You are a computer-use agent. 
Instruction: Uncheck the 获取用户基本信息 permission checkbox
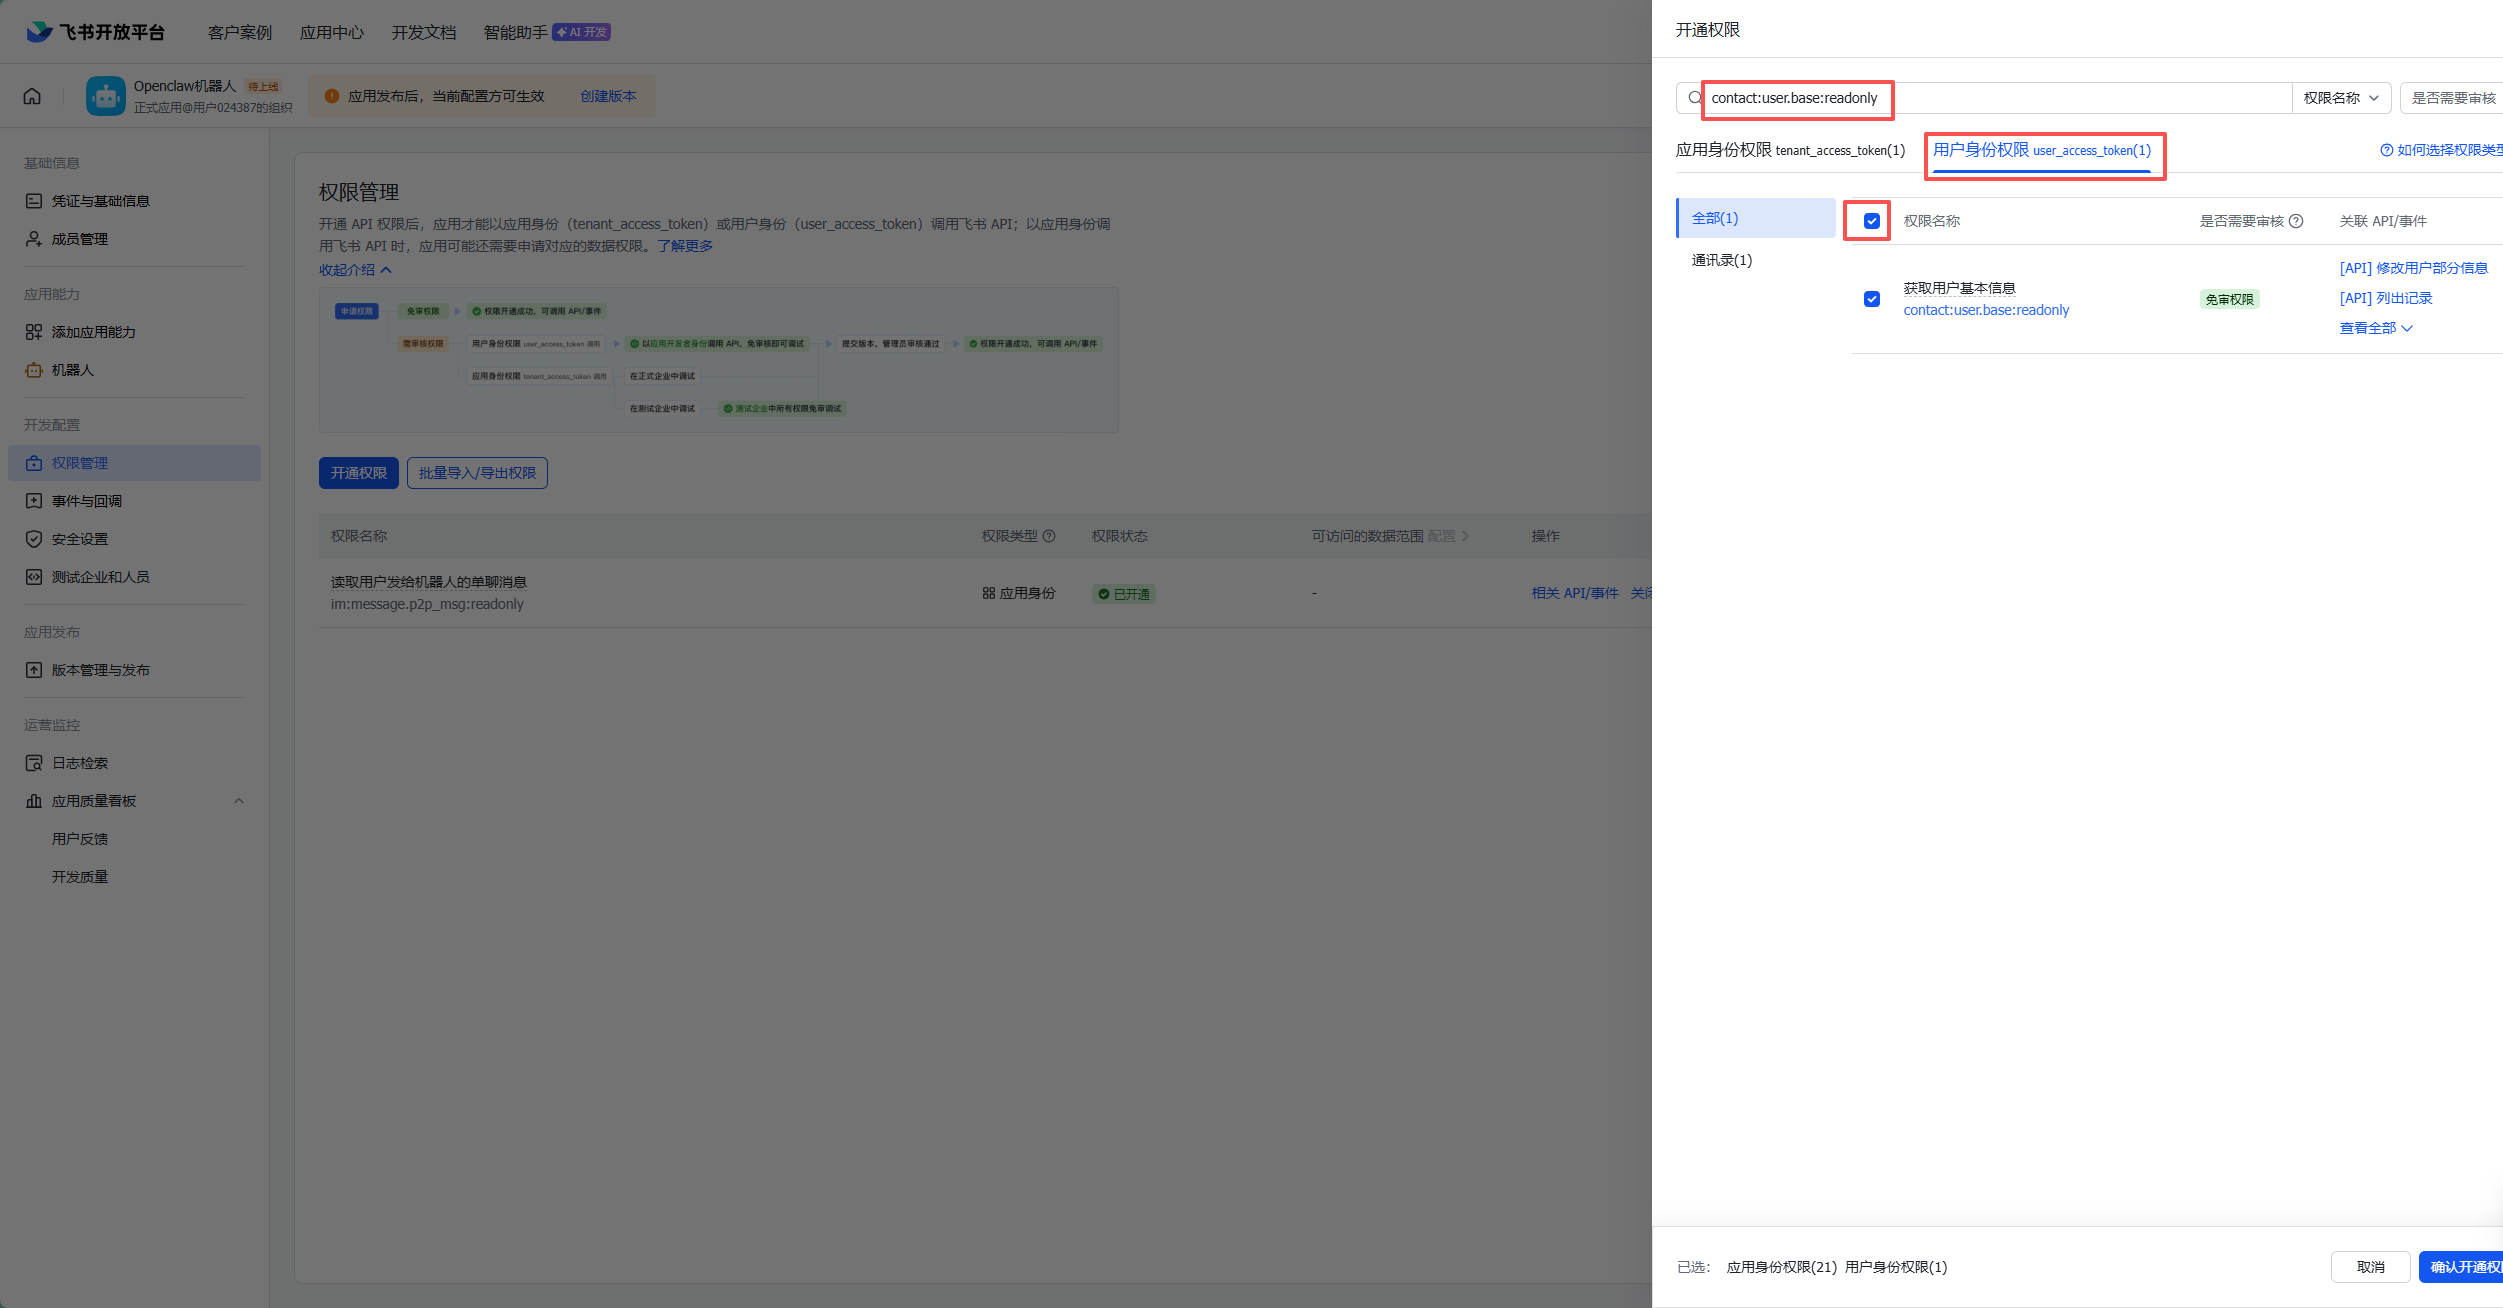1871,299
